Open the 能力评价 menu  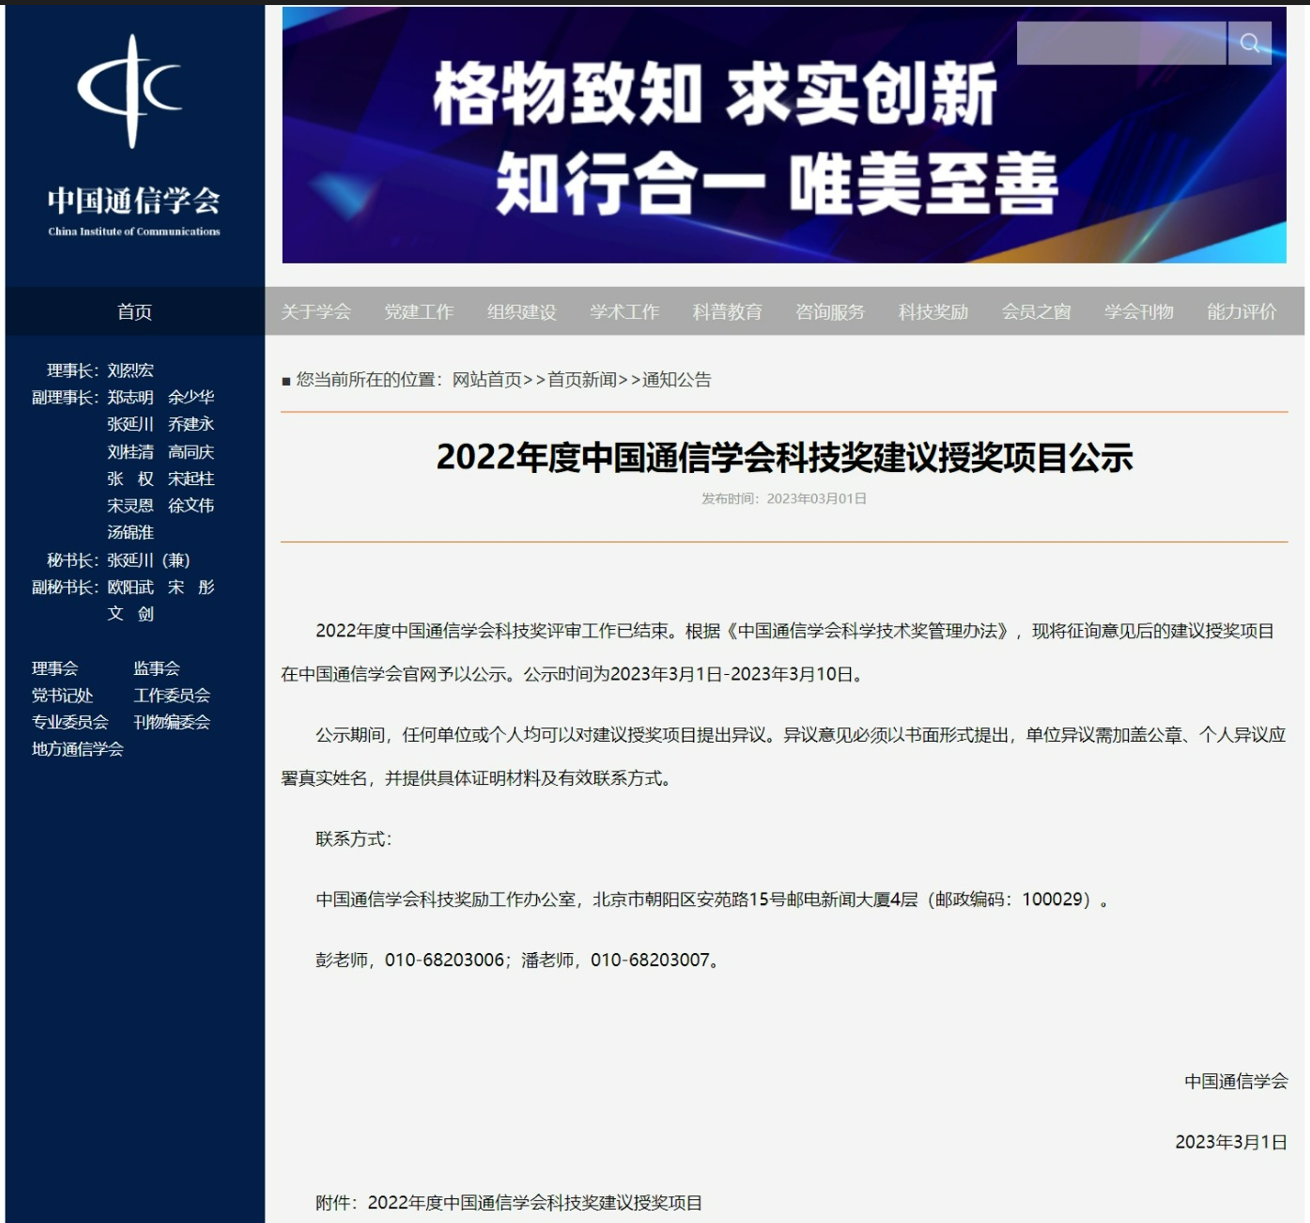click(1242, 312)
